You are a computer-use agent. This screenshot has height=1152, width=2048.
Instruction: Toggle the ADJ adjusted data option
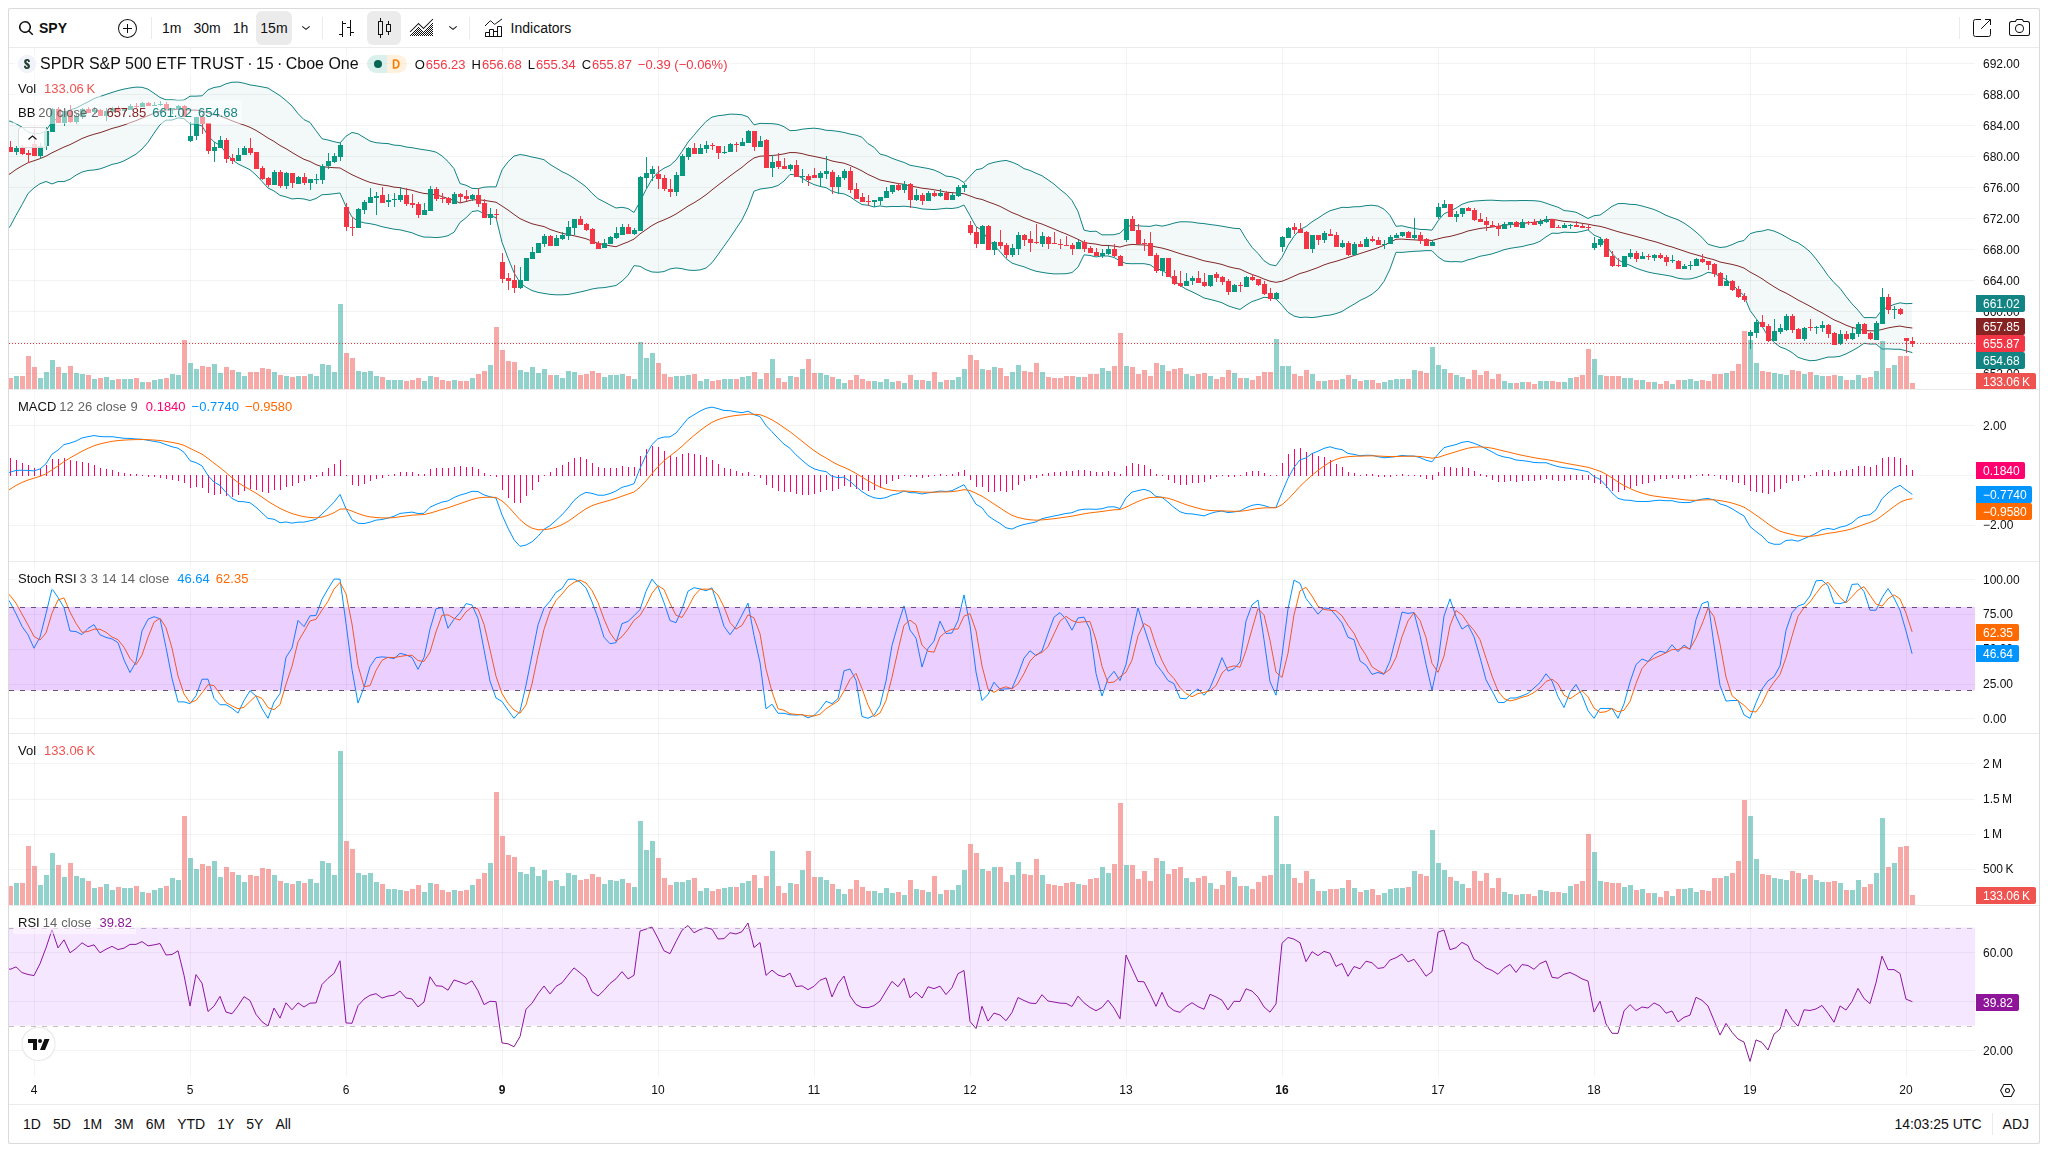[x=2015, y=1124]
